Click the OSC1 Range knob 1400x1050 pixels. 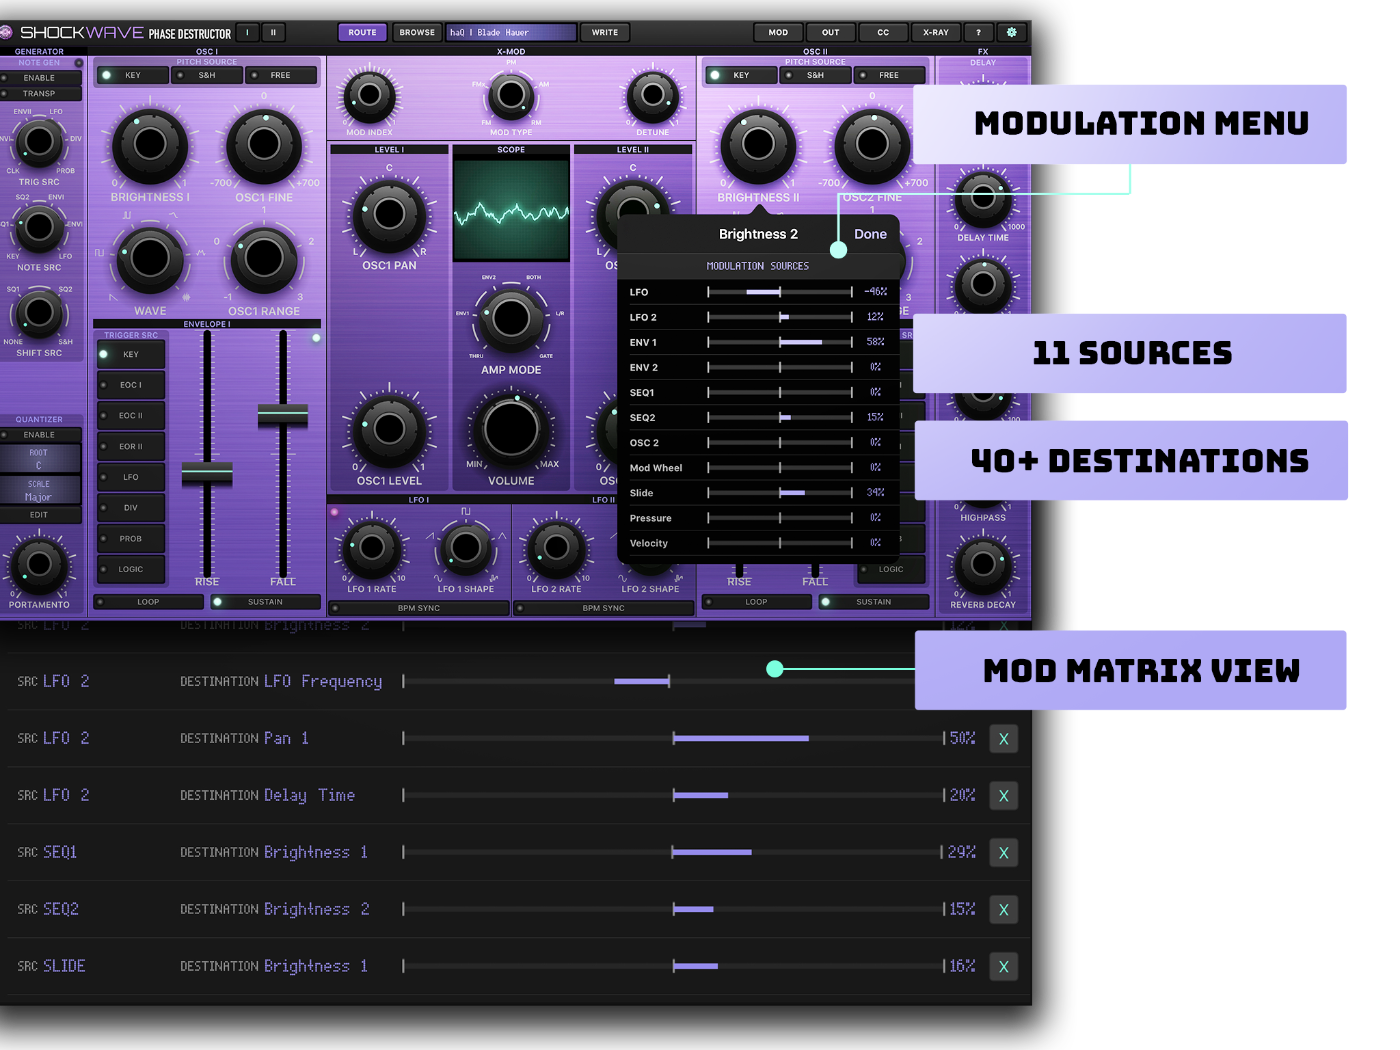click(264, 259)
